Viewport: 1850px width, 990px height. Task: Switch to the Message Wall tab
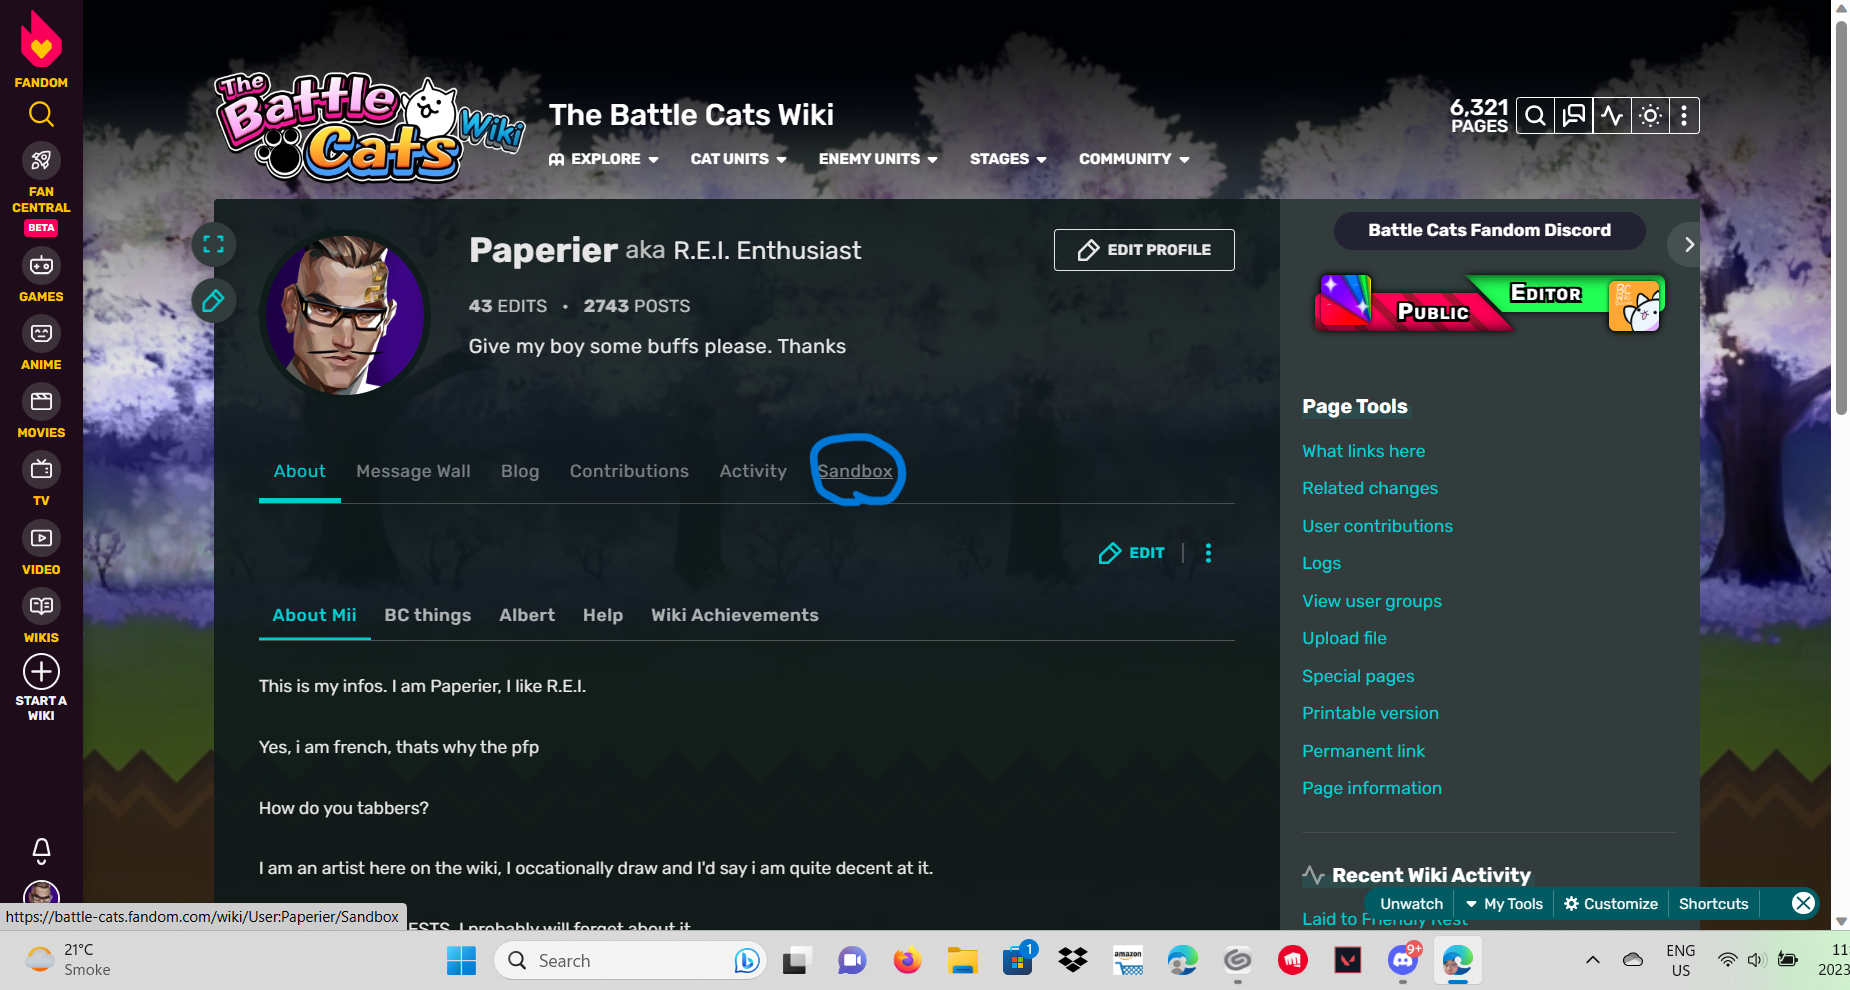click(x=413, y=471)
